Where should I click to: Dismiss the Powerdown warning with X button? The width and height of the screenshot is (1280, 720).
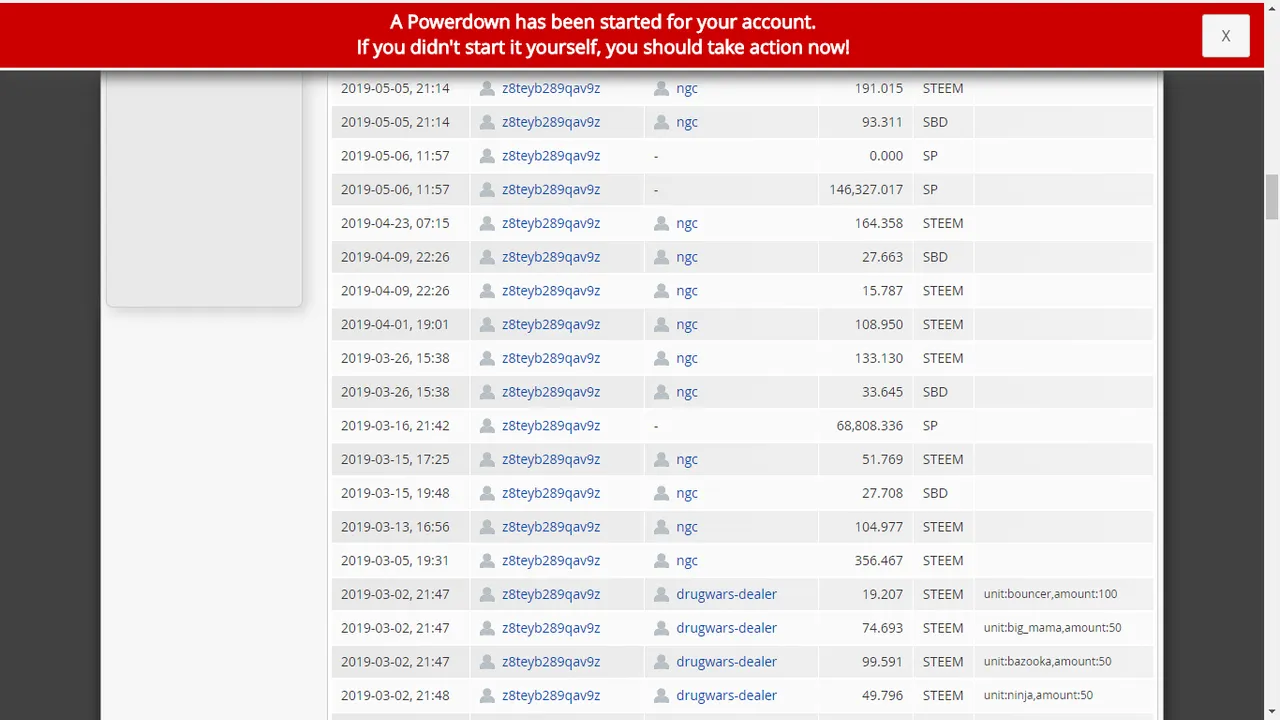(x=1225, y=36)
